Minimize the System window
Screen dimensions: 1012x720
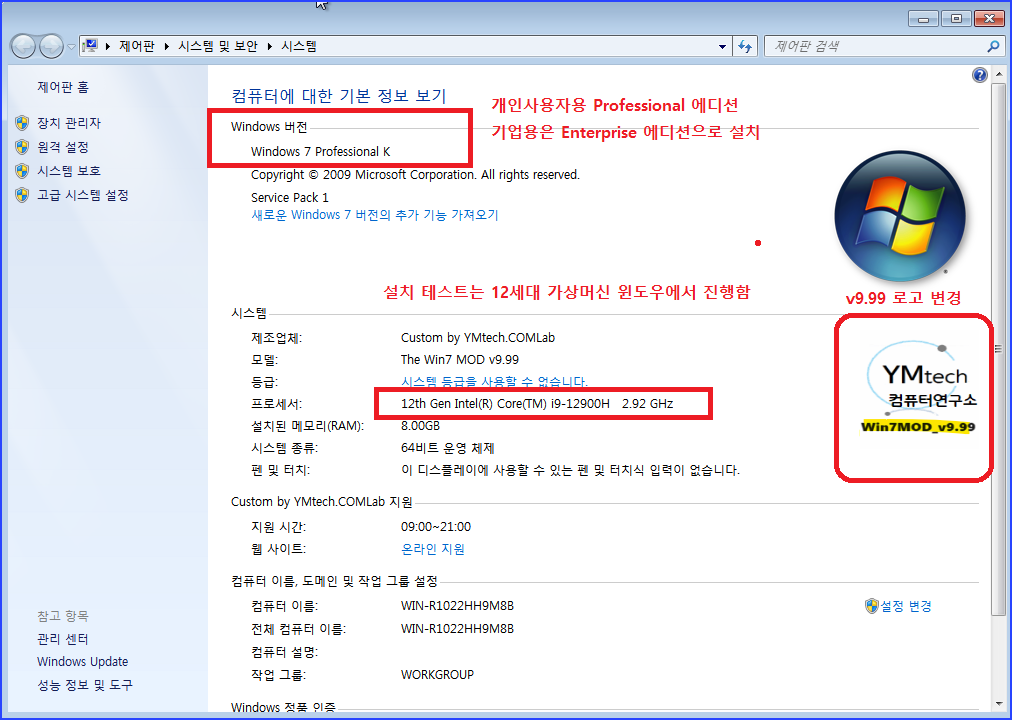click(923, 19)
